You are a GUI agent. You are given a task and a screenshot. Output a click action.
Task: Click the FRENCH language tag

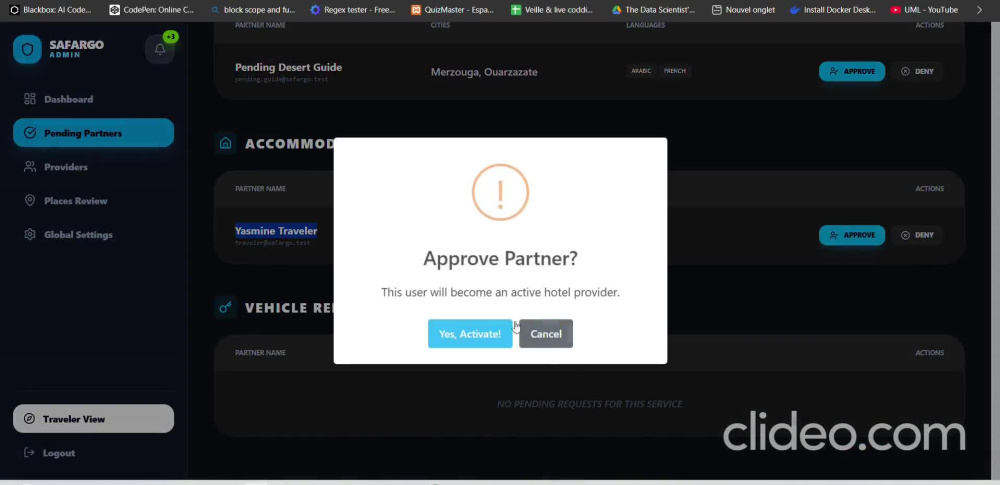[x=675, y=71]
